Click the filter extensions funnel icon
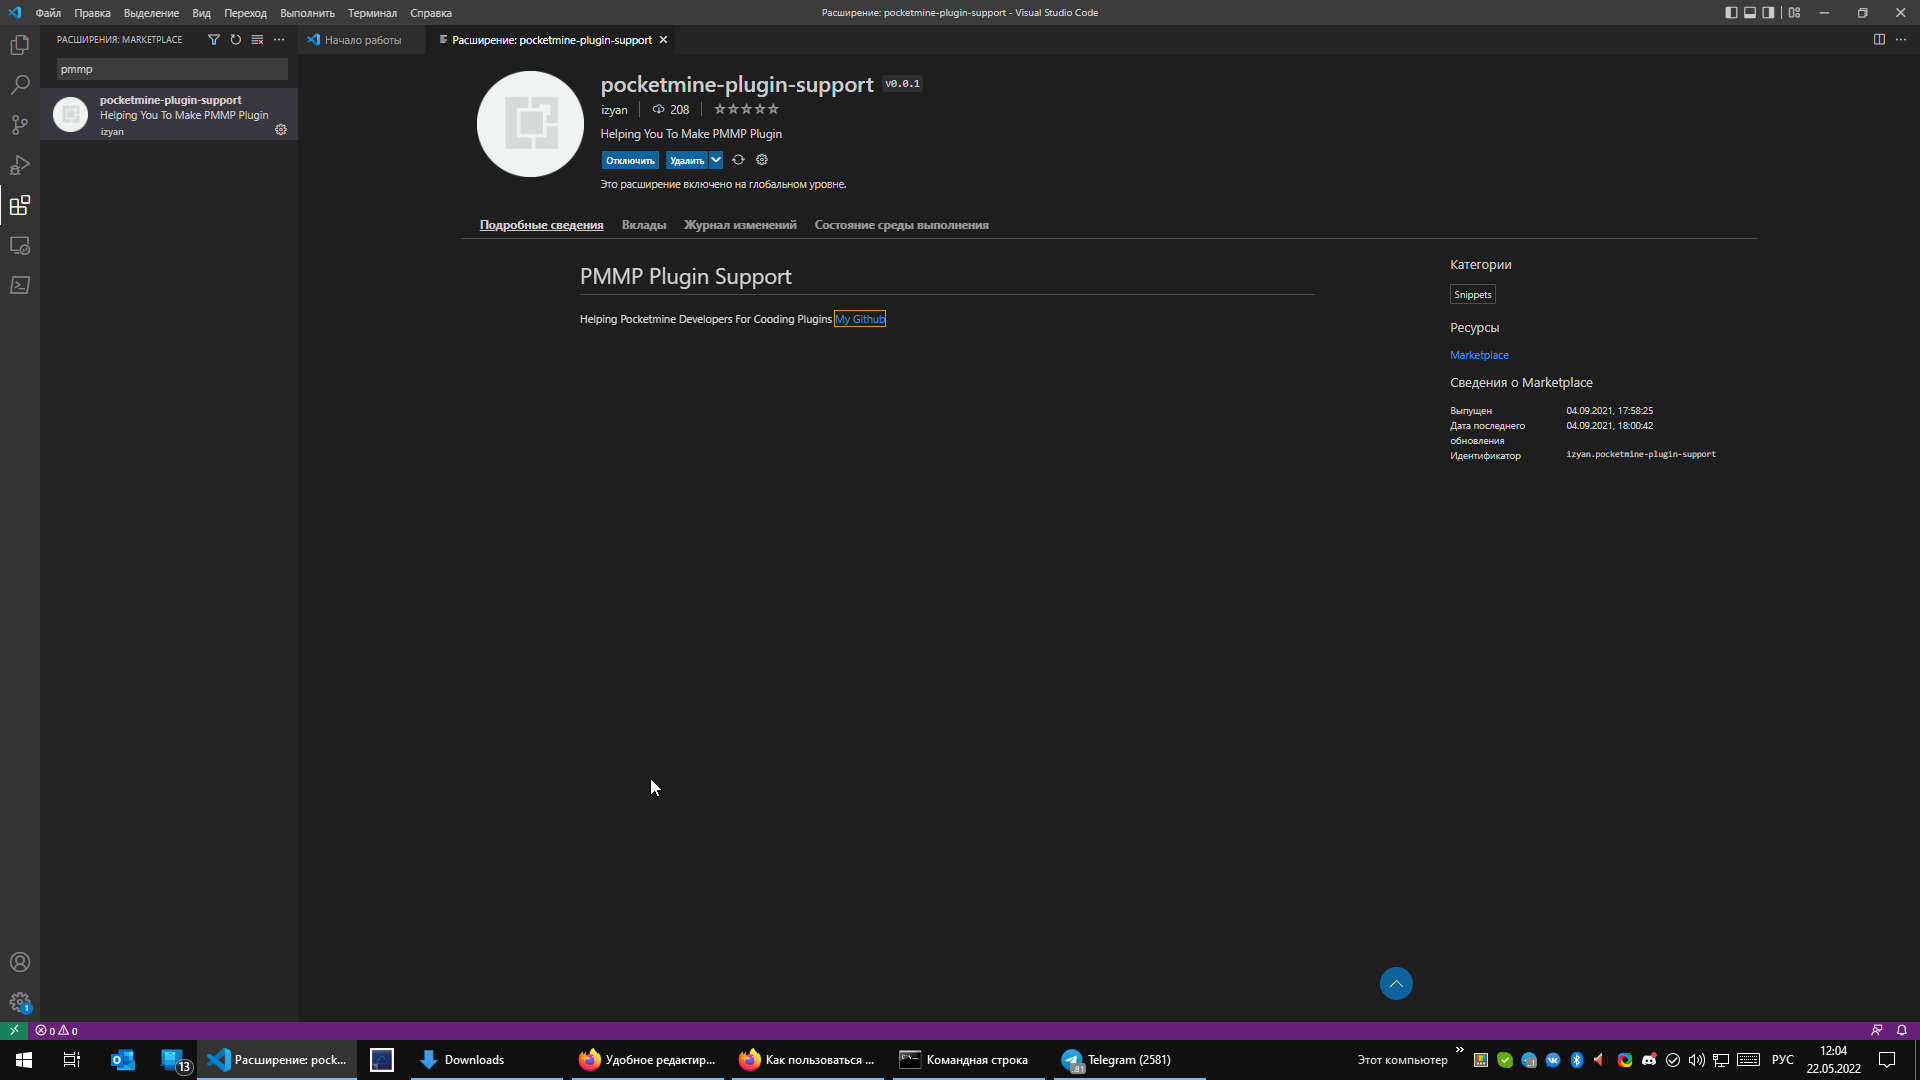1920x1080 pixels. (x=213, y=40)
